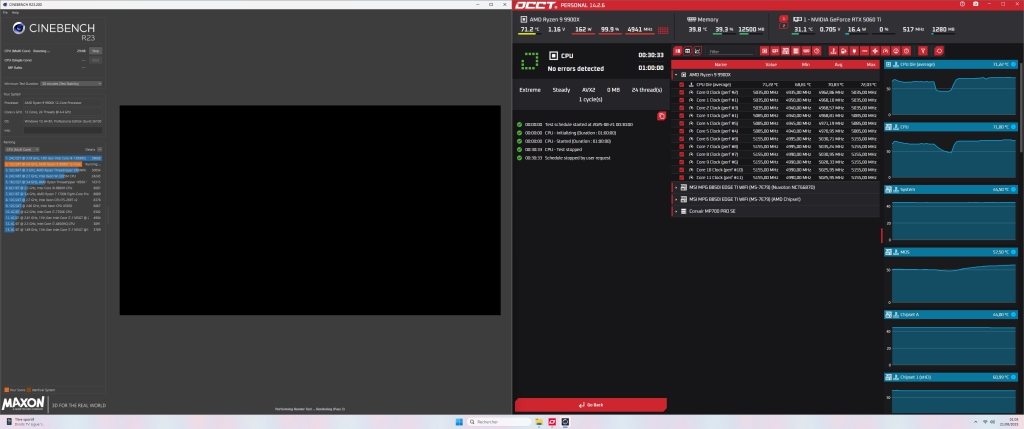1024x429 pixels.
Task: Click info icon on Chipset A graph header
Action: tap(1014, 314)
